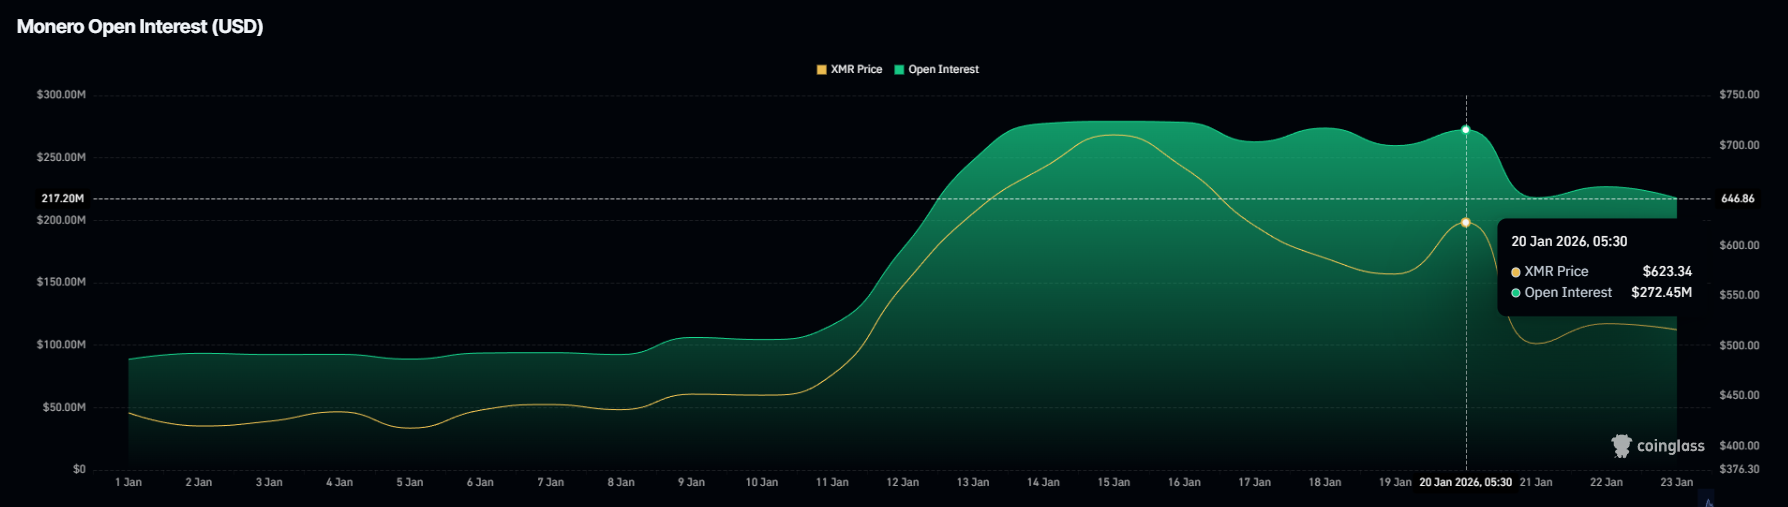1788x507 pixels.
Task: Click the yellow dot icon in the tooltip
Action: 1516,272
